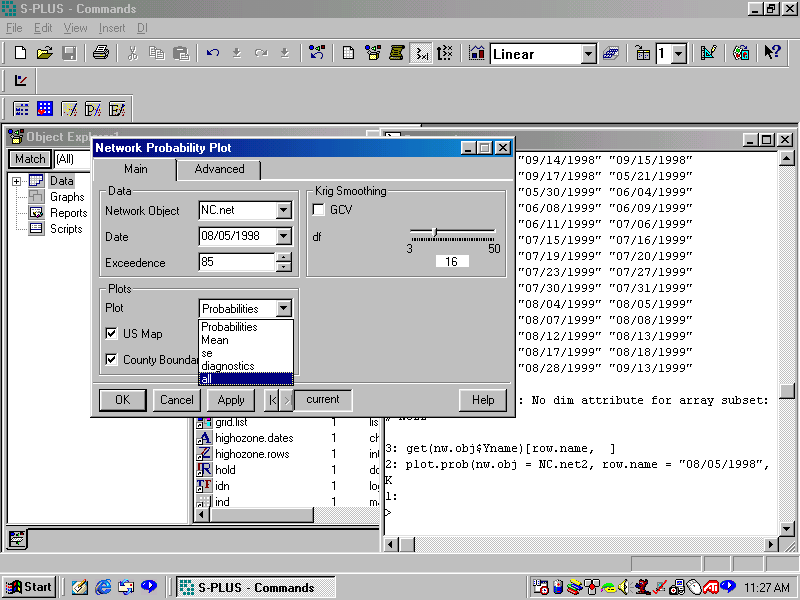Viewport: 800px width, 600px height.
Task: Expand the Data tree node
Action: 16,181
